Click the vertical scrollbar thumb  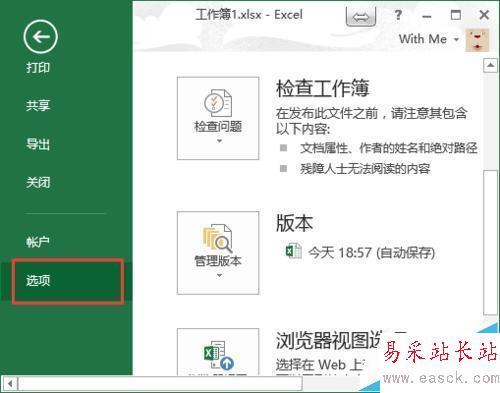490,242
